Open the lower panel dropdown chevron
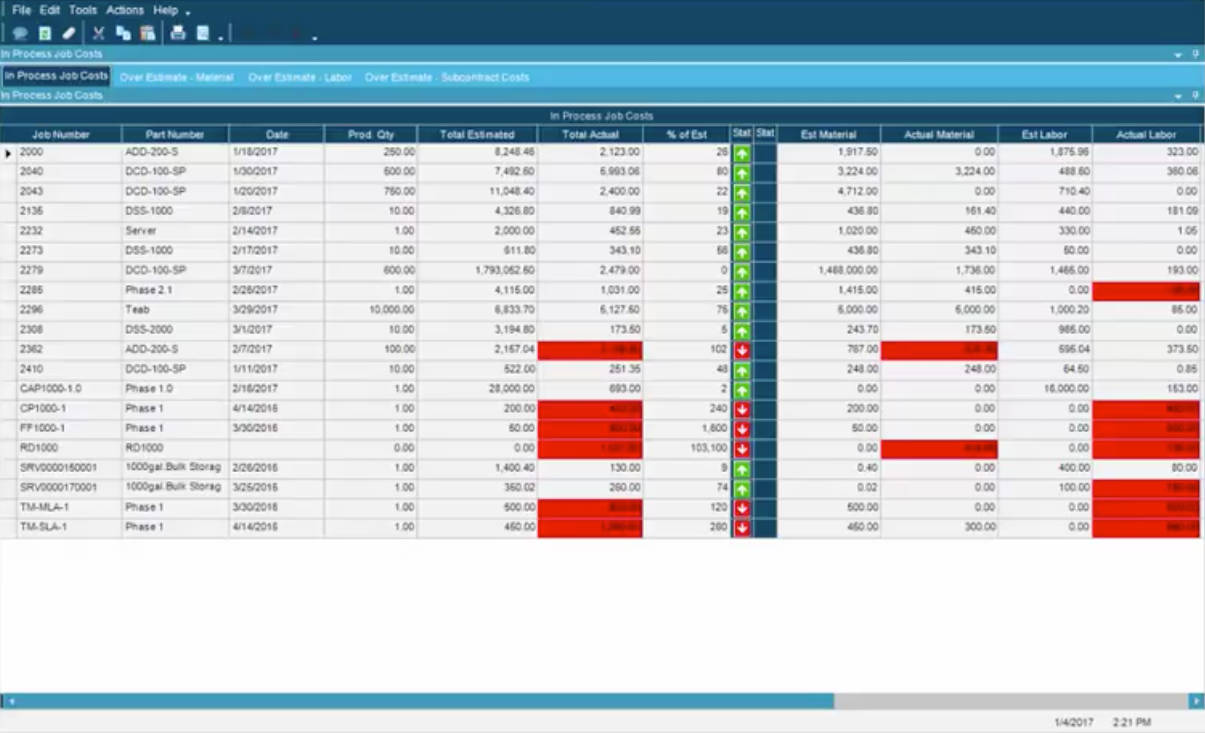 point(1178,95)
